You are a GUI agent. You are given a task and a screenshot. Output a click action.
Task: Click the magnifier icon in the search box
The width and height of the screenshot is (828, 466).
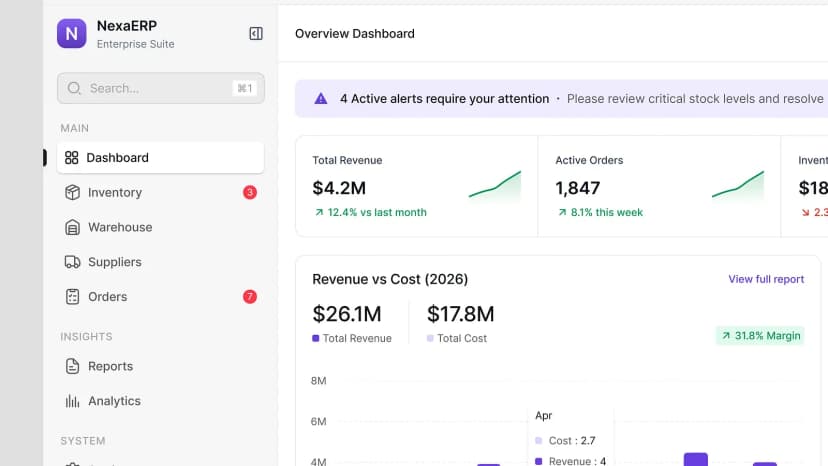[74, 88]
